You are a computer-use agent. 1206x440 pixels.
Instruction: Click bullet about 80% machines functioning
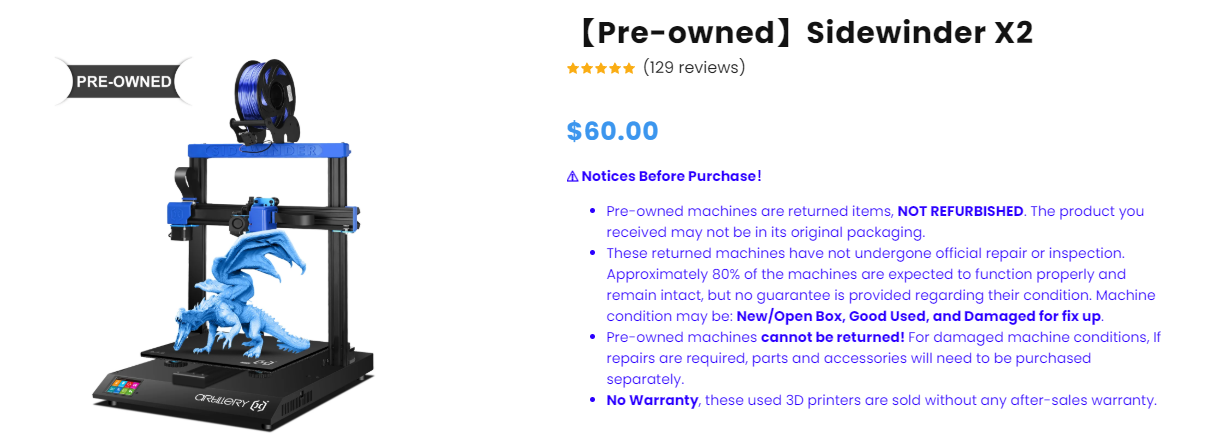(881, 285)
